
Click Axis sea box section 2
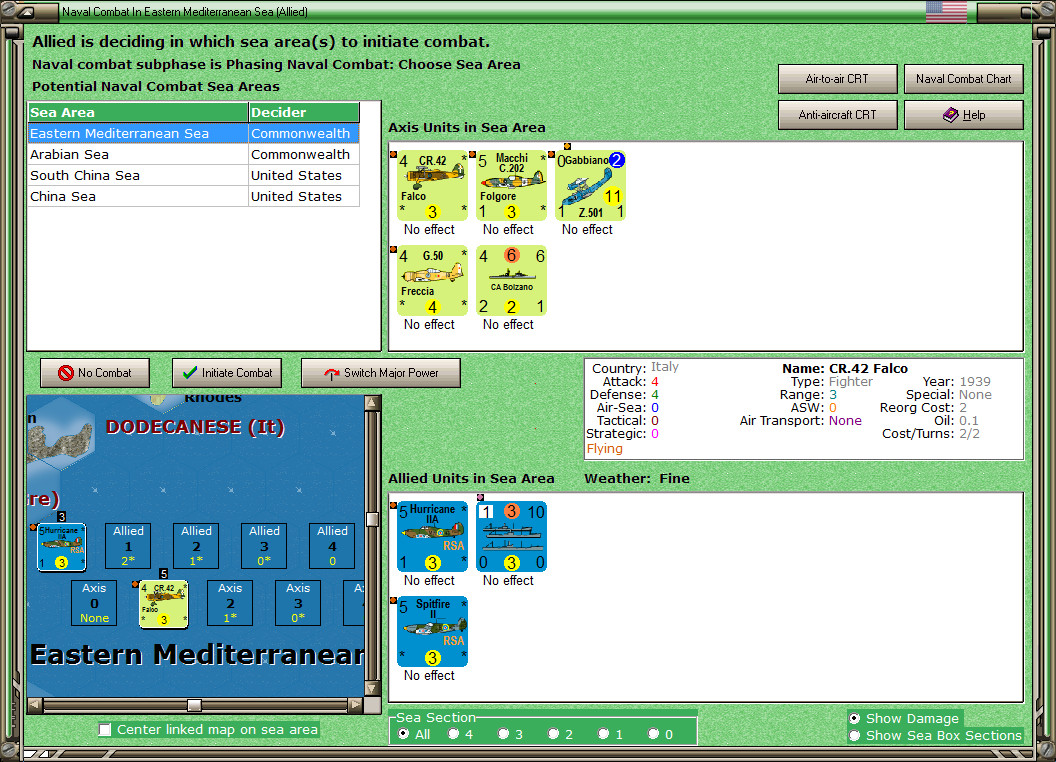(230, 603)
